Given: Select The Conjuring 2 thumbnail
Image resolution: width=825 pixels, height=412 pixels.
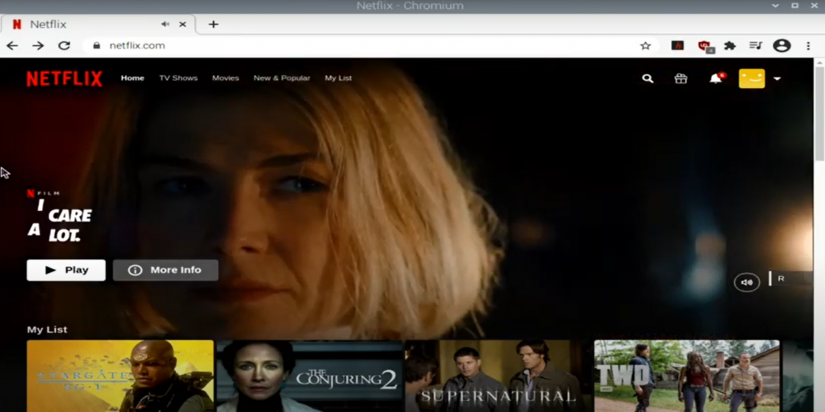Looking at the screenshot, I should point(309,376).
